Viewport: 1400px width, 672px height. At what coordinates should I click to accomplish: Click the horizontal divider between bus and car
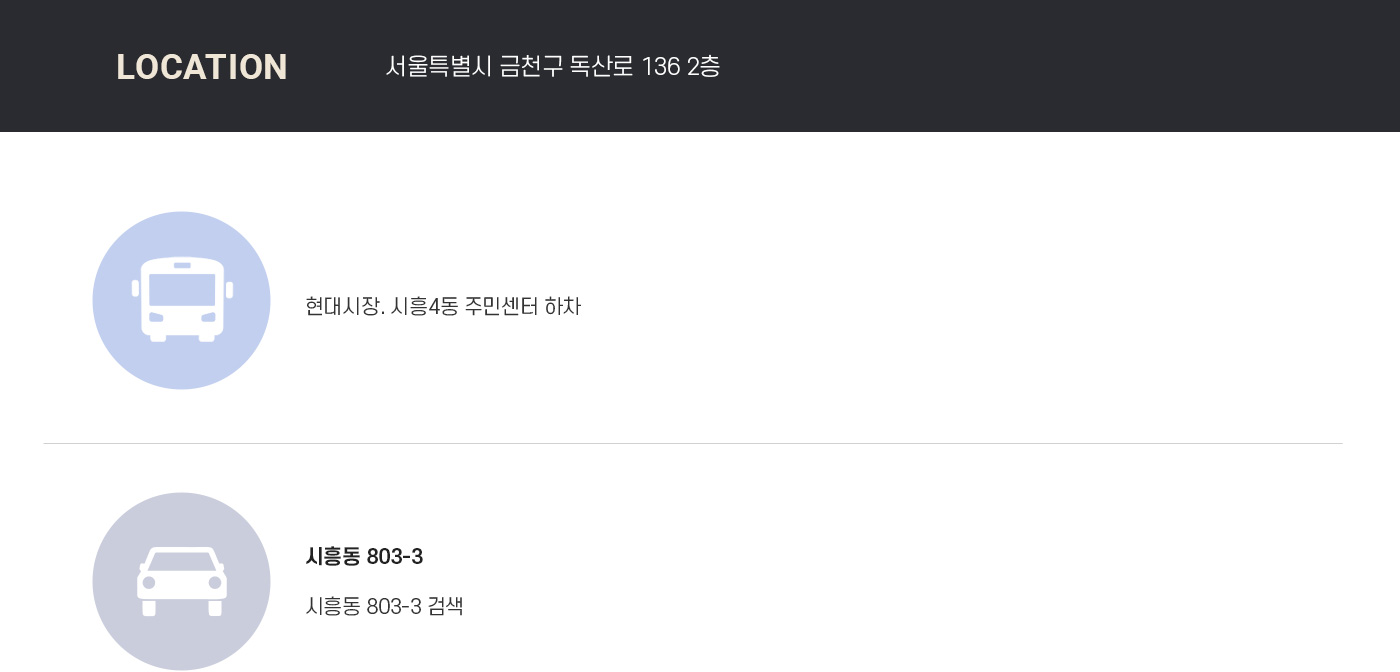pyautogui.click(x=693, y=443)
